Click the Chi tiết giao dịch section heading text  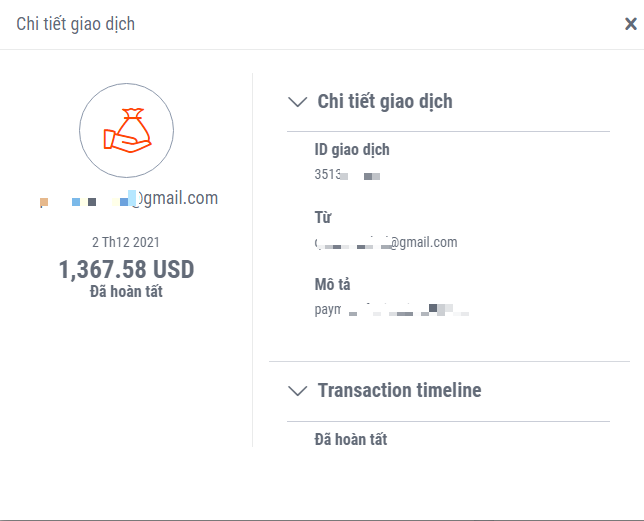pyautogui.click(x=385, y=101)
